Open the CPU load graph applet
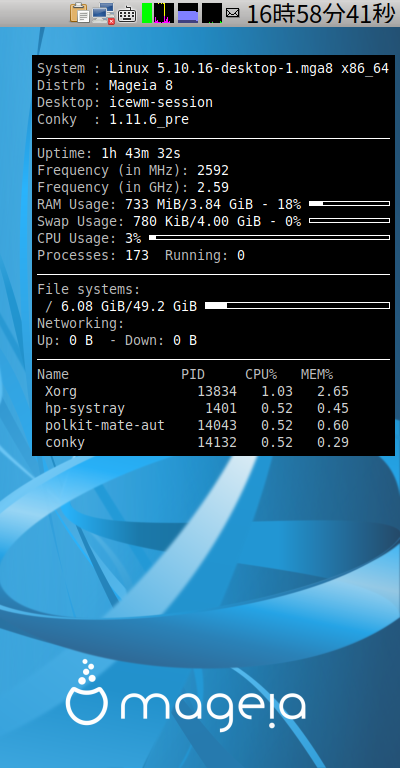400x768 pixels. click(164, 13)
